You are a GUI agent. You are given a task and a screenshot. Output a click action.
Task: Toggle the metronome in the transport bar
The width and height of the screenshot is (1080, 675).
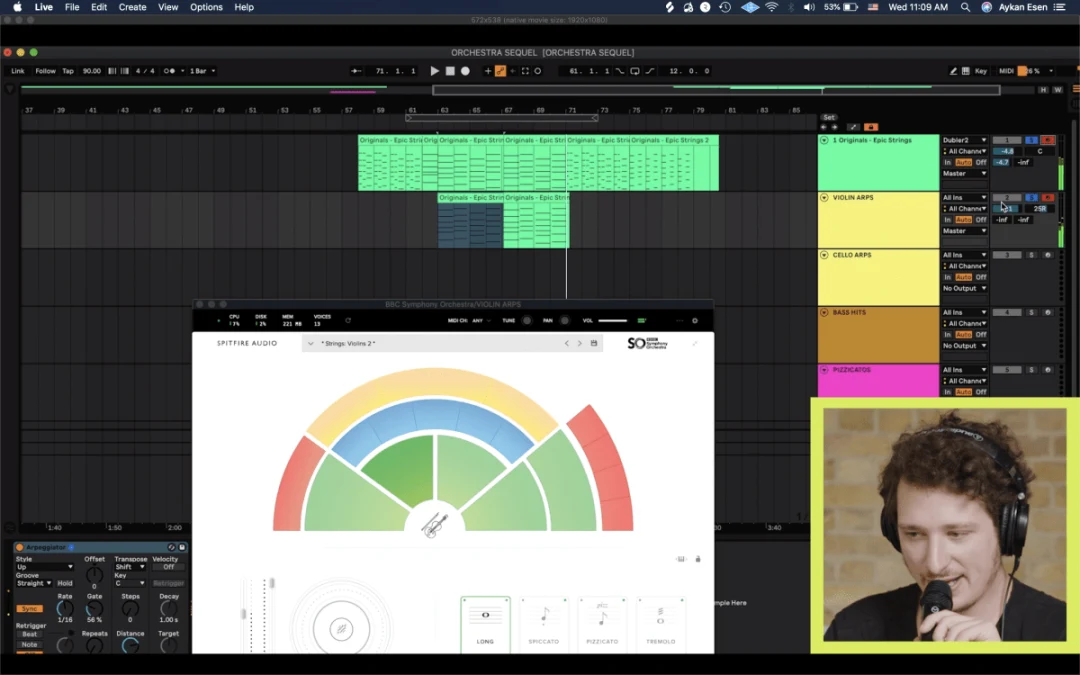coord(169,71)
